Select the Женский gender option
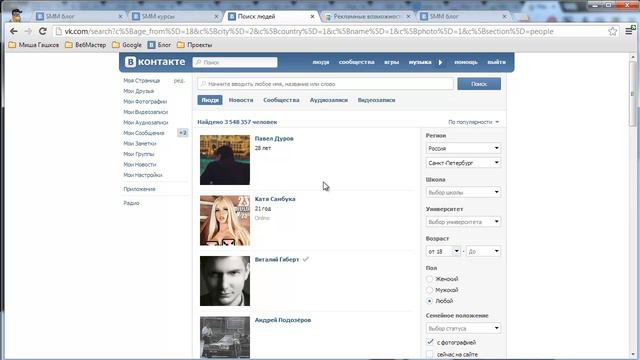Screen dimensions: 640x360 click(x=429, y=279)
